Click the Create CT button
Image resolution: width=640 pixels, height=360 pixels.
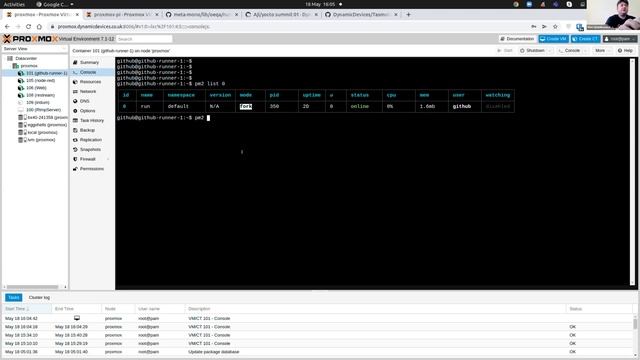pos(585,39)
